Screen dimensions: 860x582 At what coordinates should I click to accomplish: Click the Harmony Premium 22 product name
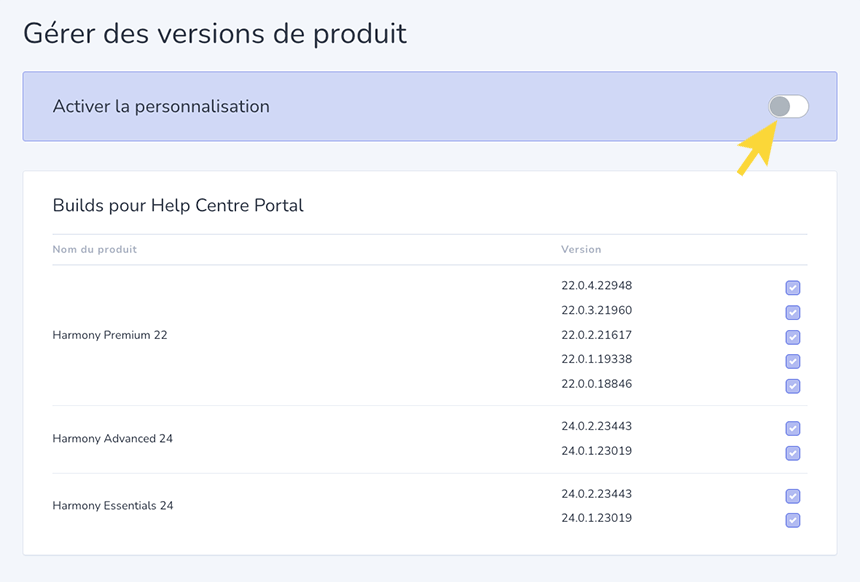click(110, 335)
